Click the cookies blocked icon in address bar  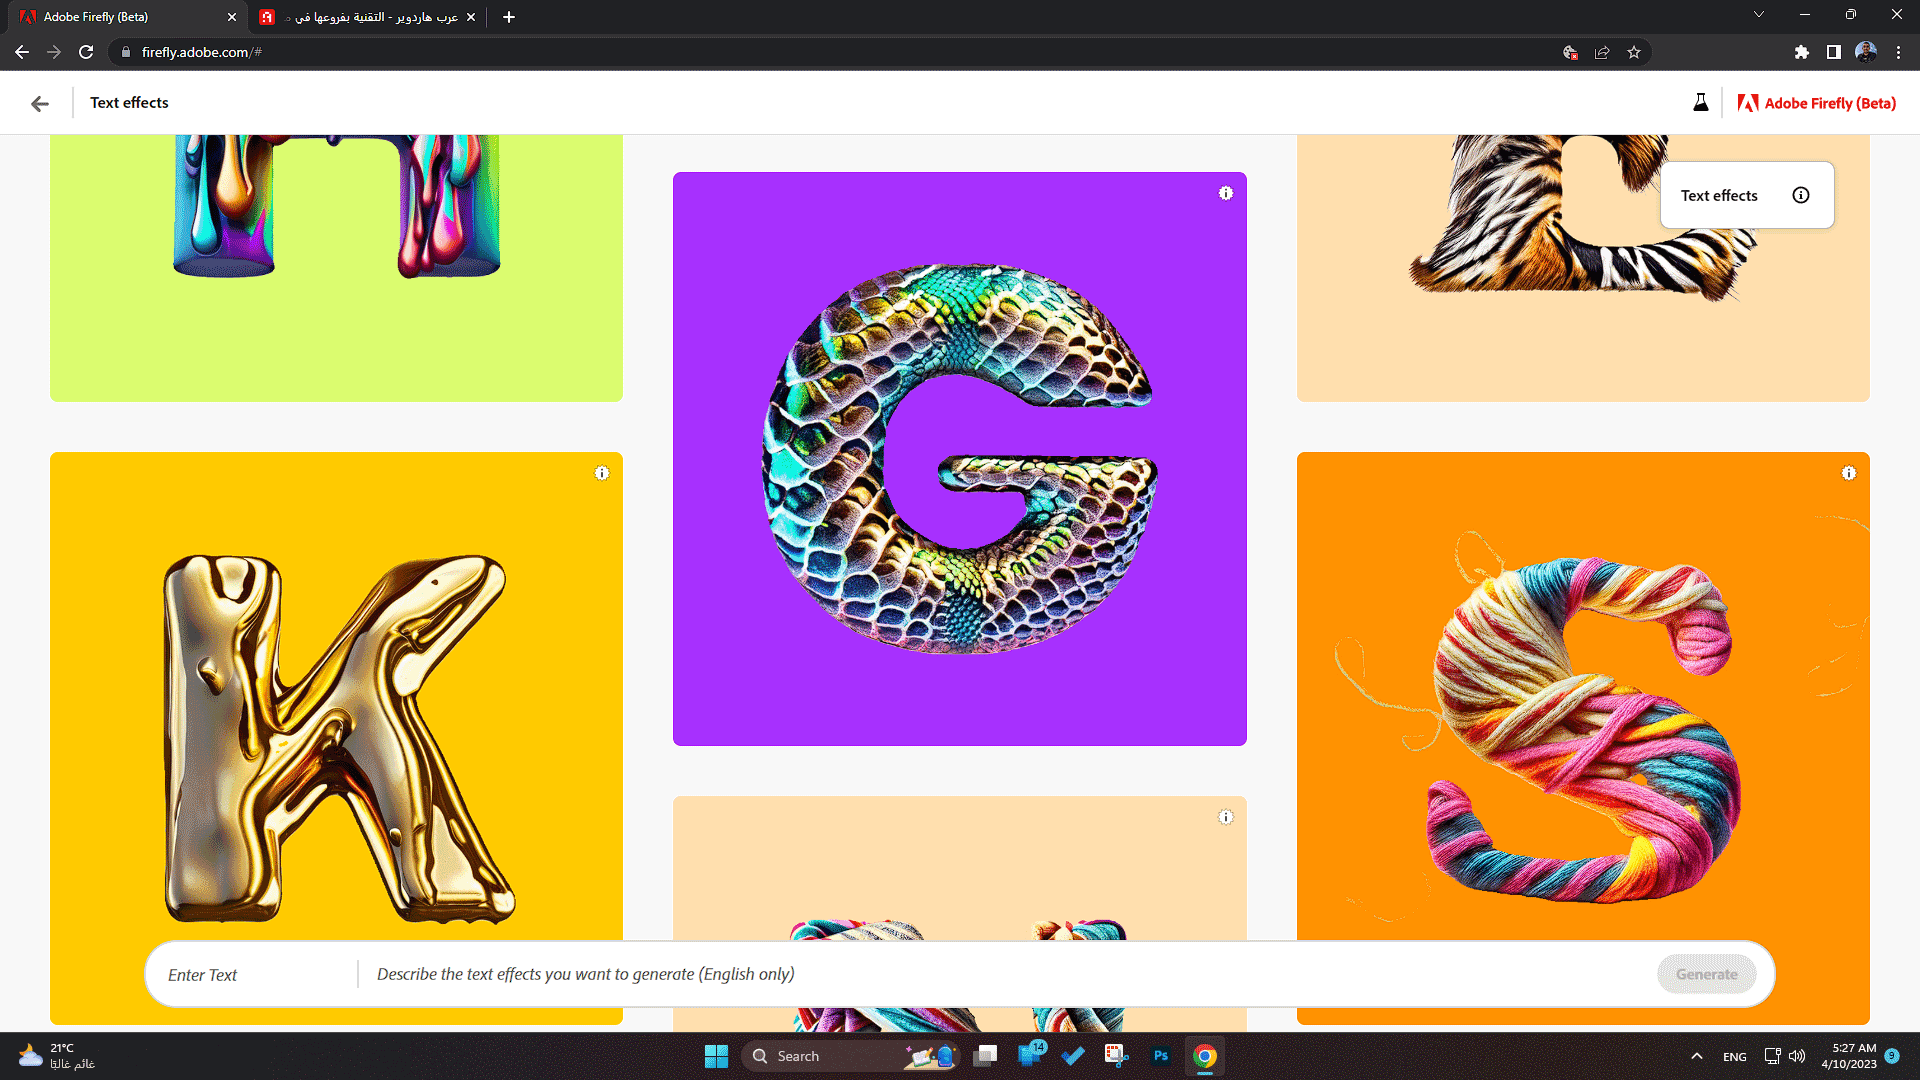[x=1570, y=52]
